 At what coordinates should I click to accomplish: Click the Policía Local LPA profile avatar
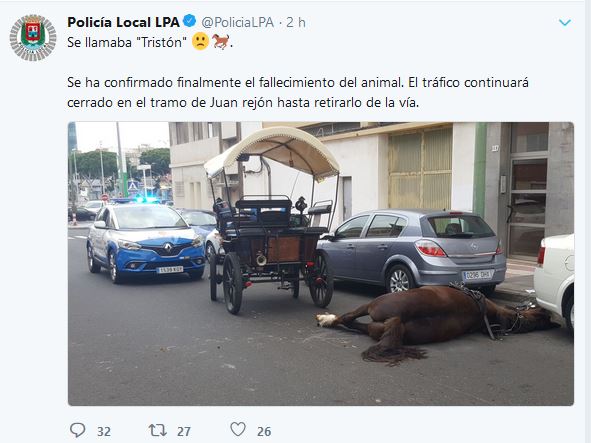[x=33, y=38]
